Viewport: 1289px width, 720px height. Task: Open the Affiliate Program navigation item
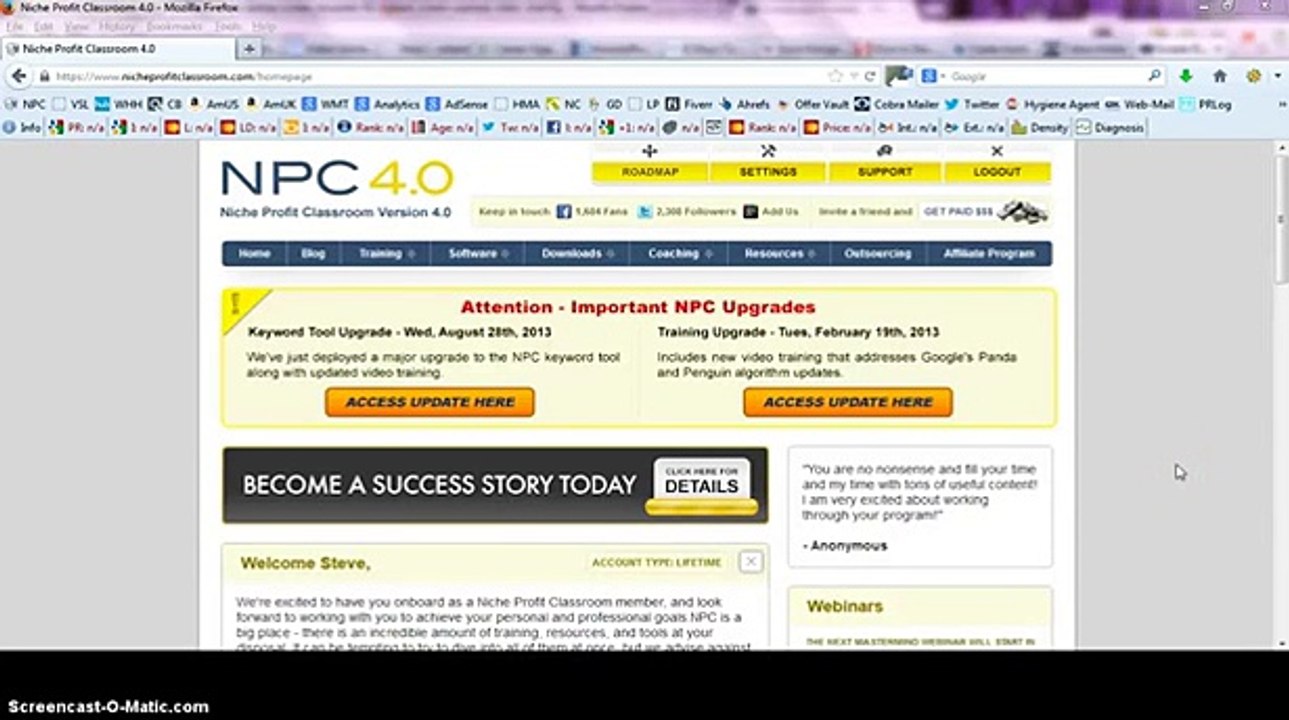tap(988, 254)
